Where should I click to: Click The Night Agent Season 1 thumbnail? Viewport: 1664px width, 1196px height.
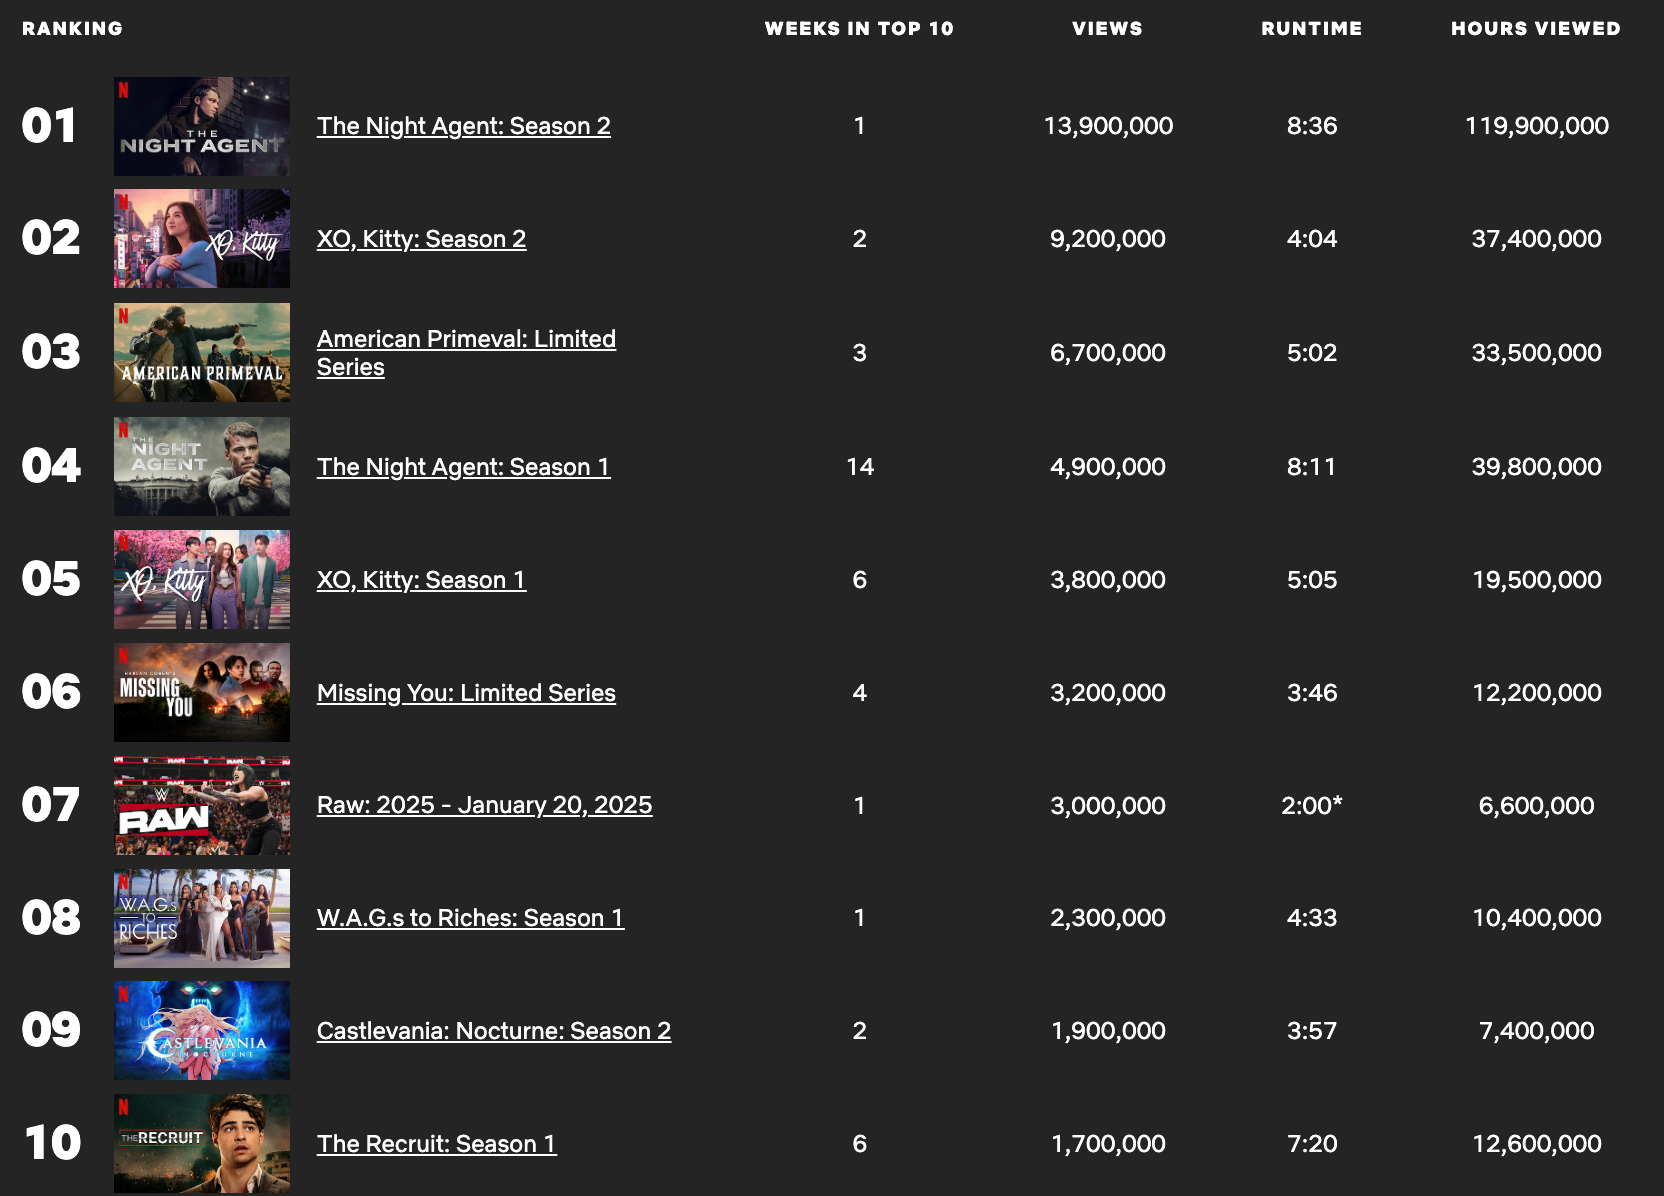[x=202, y=467]
